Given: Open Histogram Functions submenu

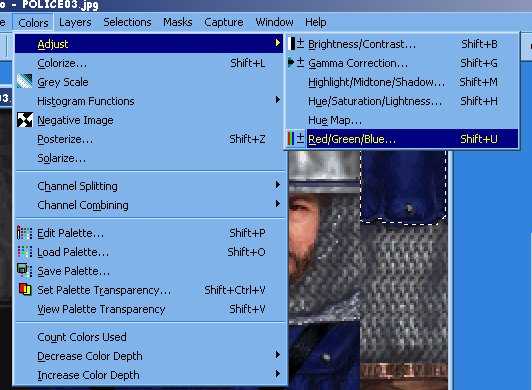Looking at the screenshot, I should [149, 101].
